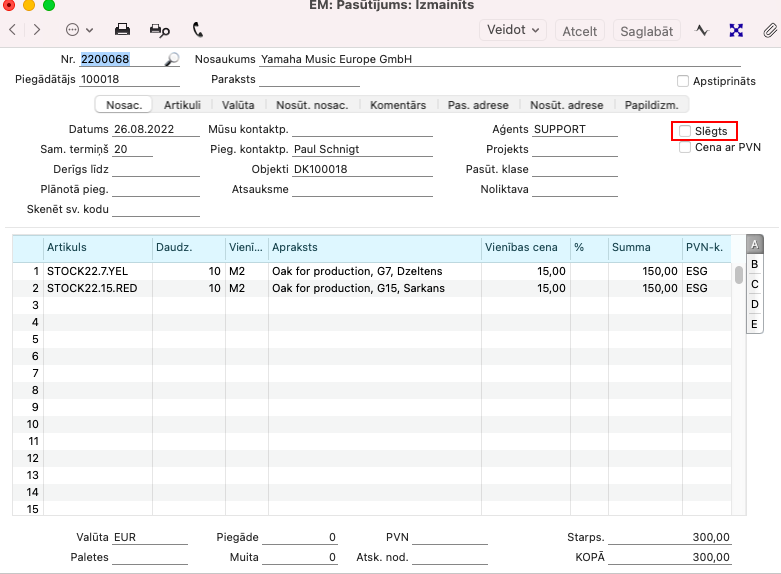This screenshot has height=574, width=781.
Task: Expand the ellipsis actions dropdown
Action: coord(79,30)
